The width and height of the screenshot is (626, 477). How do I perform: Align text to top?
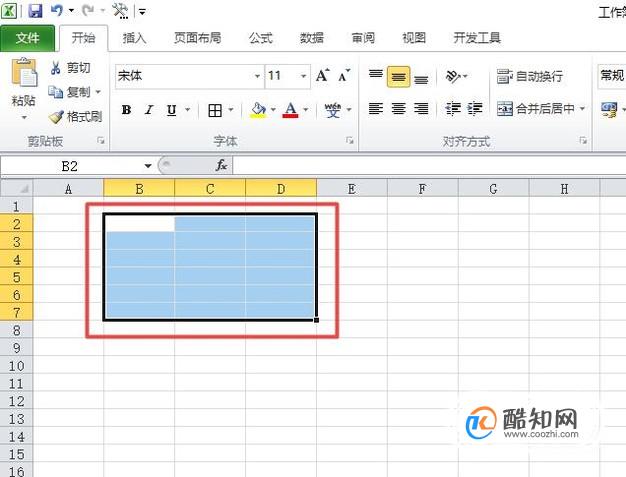pos(375,76)
